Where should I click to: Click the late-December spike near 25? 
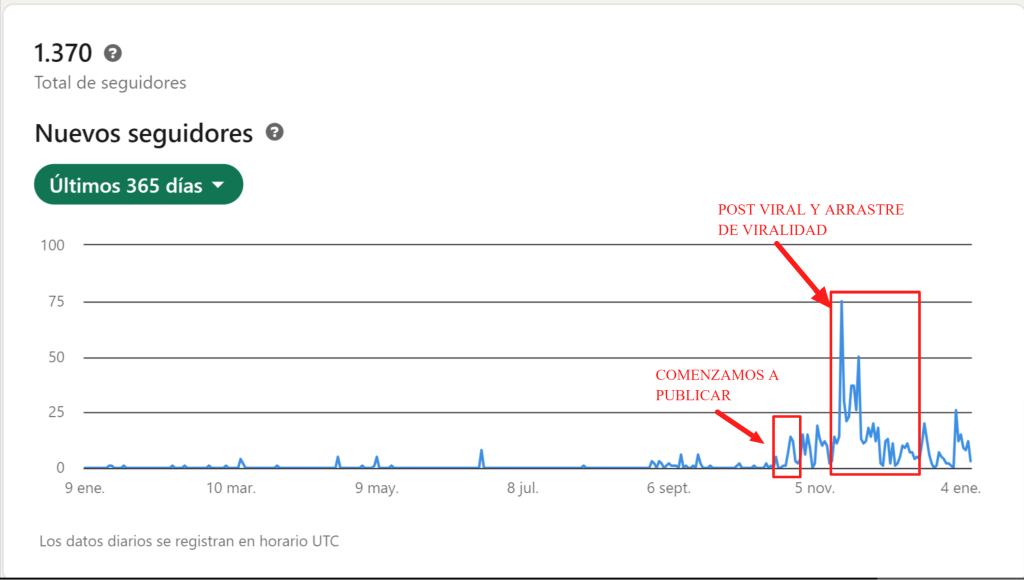coord(956,411)
